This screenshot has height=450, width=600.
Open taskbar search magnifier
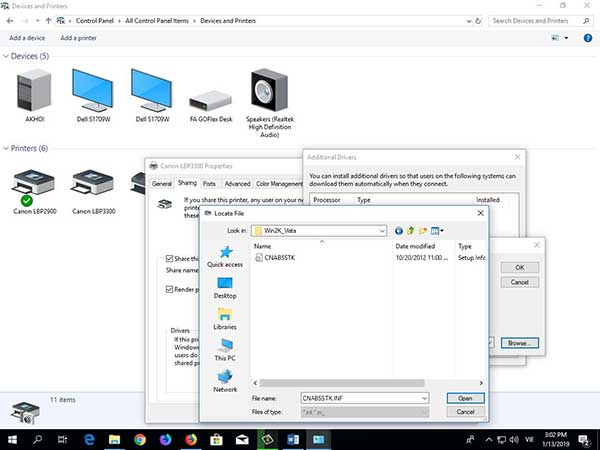coord(38,440)
